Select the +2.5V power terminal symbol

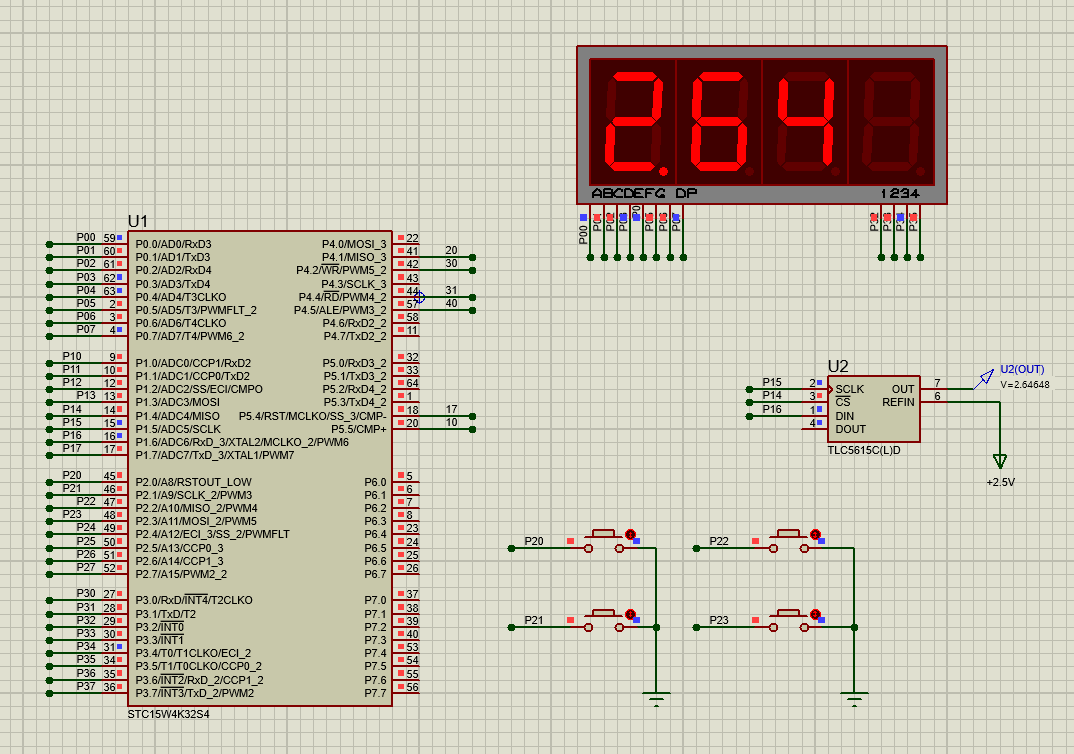point(999,461)
